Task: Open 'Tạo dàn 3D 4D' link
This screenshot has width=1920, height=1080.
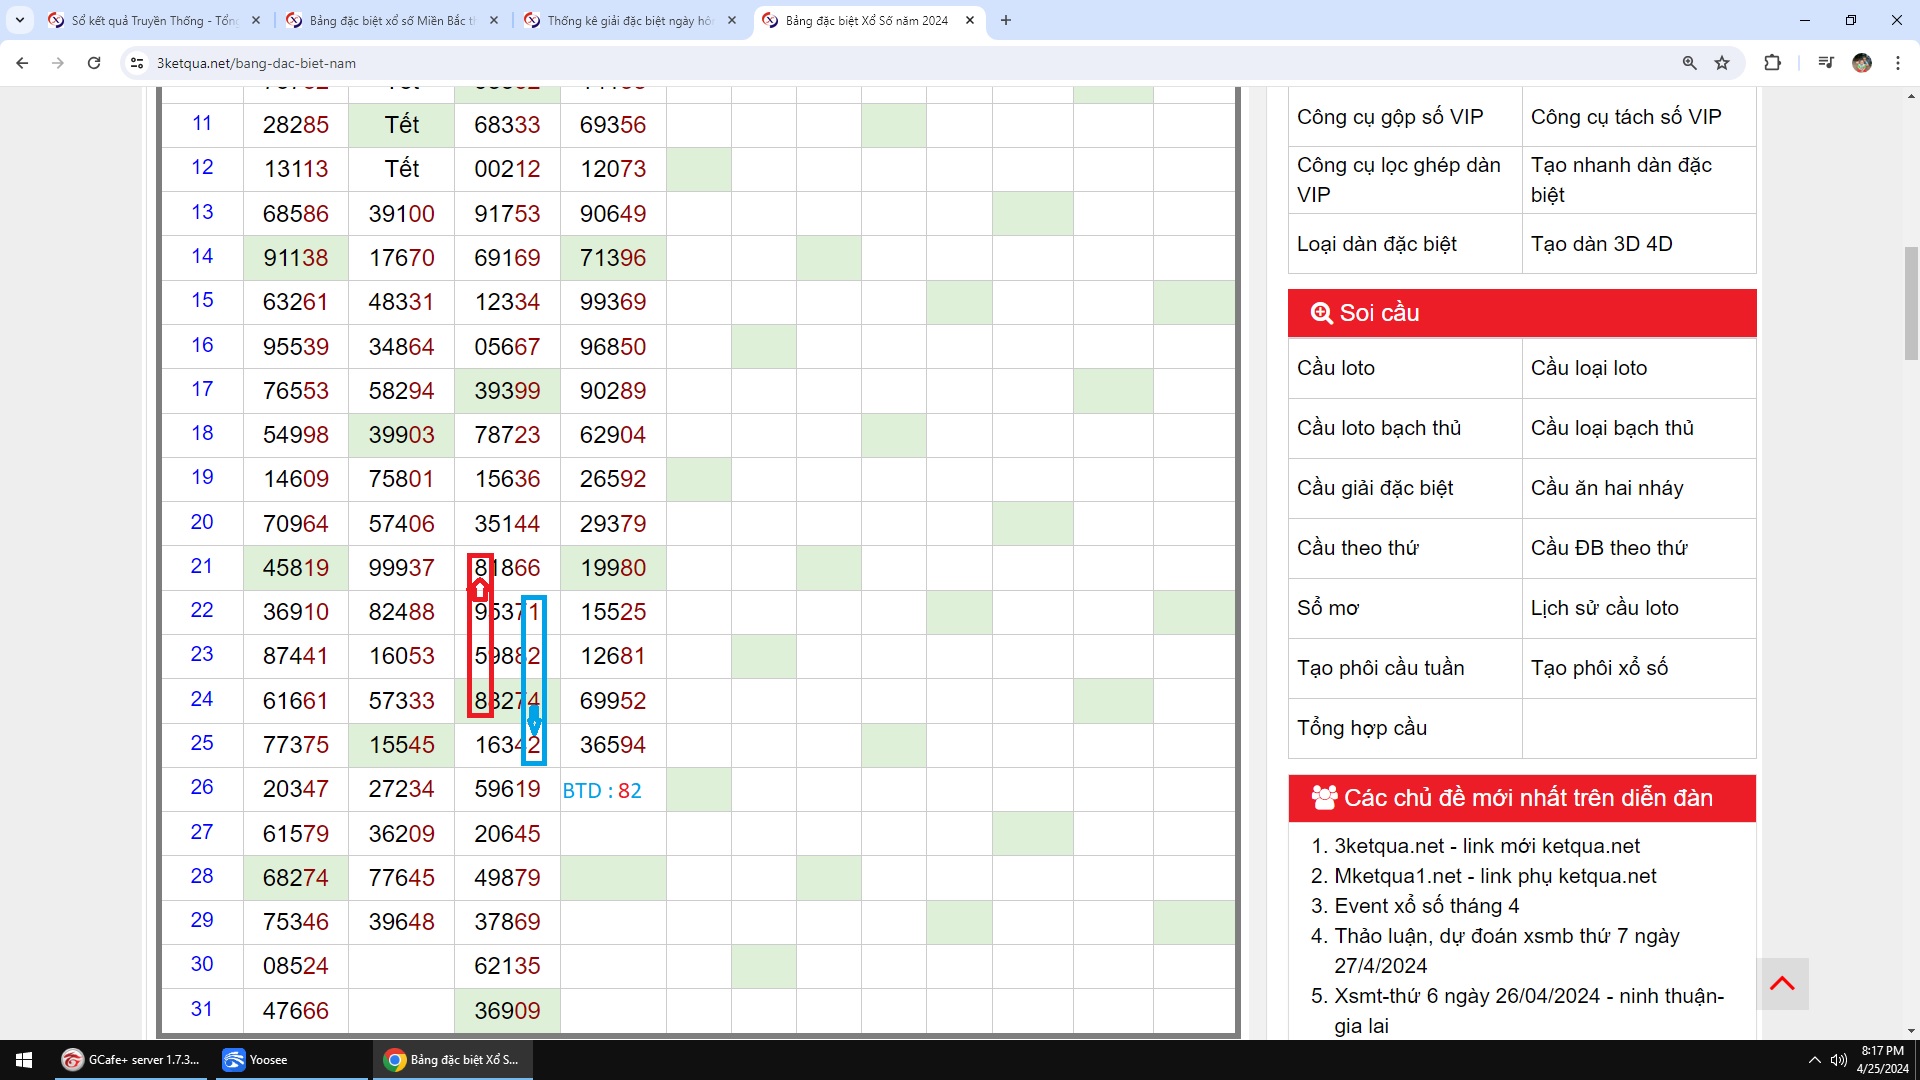Action: 1601,244
